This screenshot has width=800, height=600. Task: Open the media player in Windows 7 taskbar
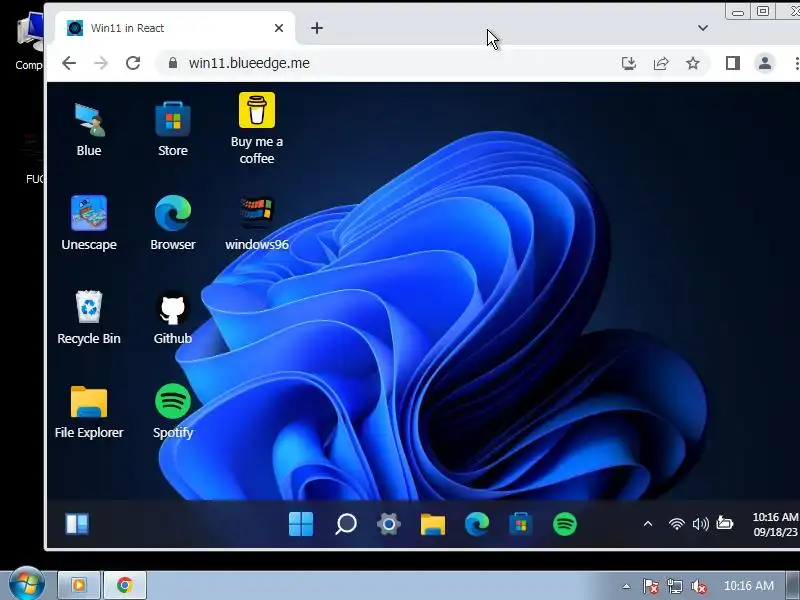click(79, 585)
